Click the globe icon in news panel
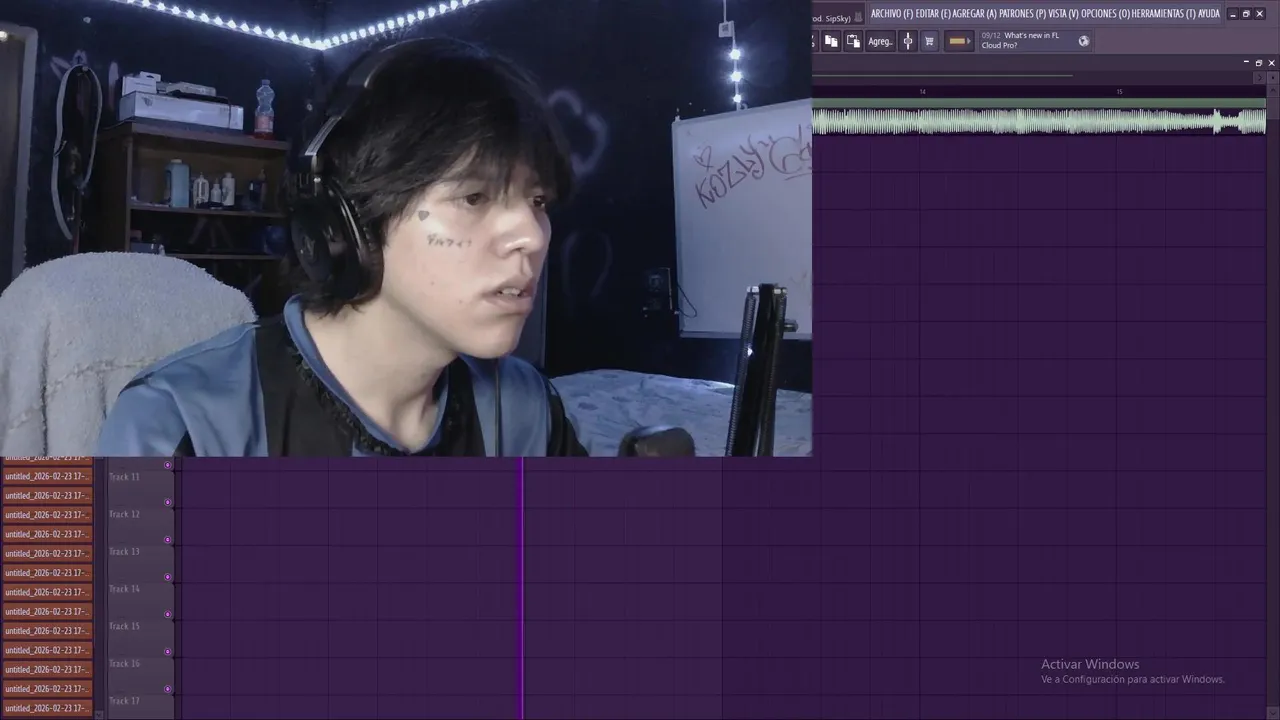 point(1083,41)
